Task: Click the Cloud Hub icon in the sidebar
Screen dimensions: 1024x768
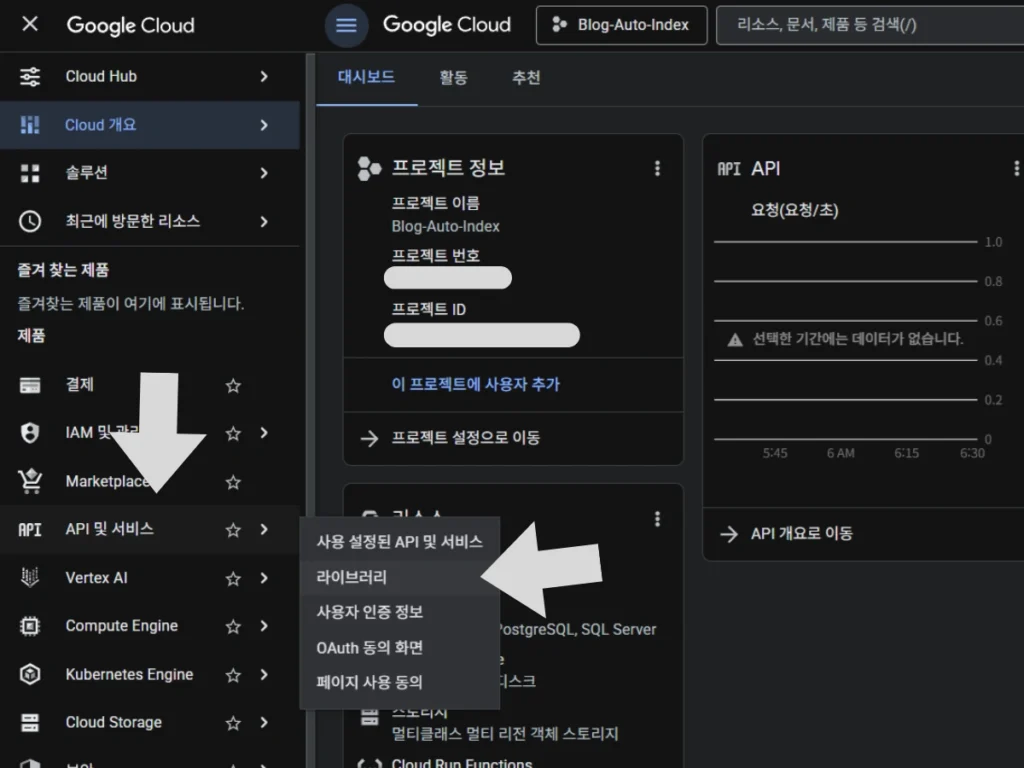Action: [x=30, y=76]
